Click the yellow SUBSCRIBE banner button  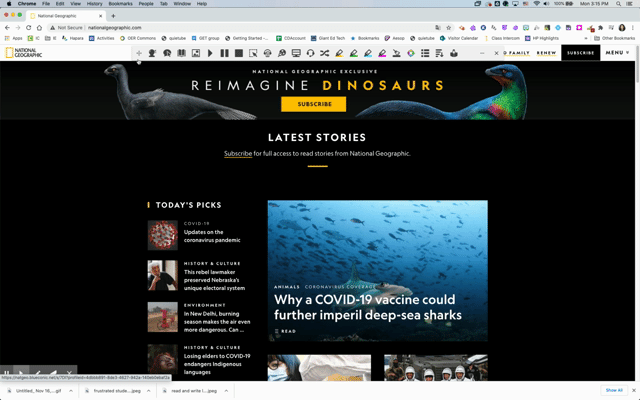click(x=313, y=104)
